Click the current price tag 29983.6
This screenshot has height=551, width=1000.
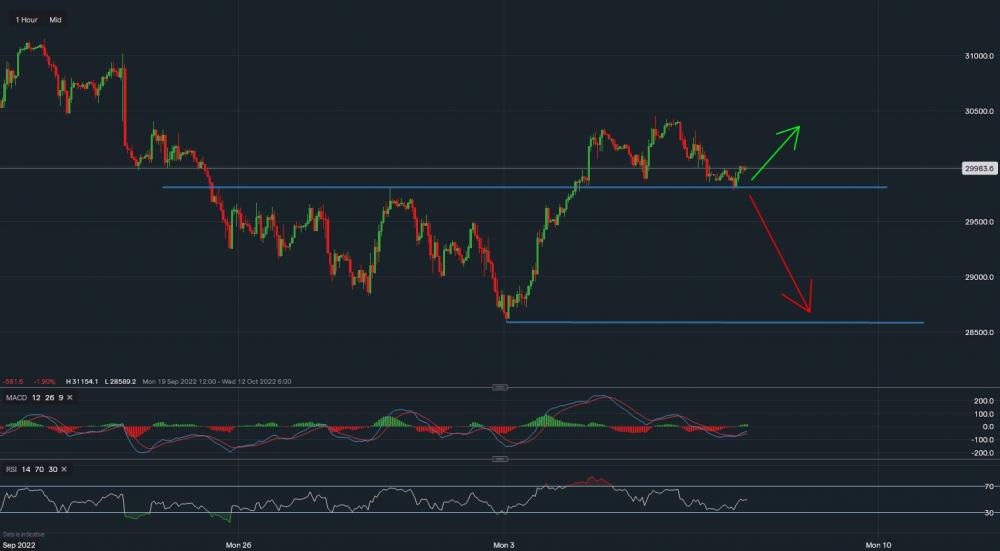coord(976,169)
